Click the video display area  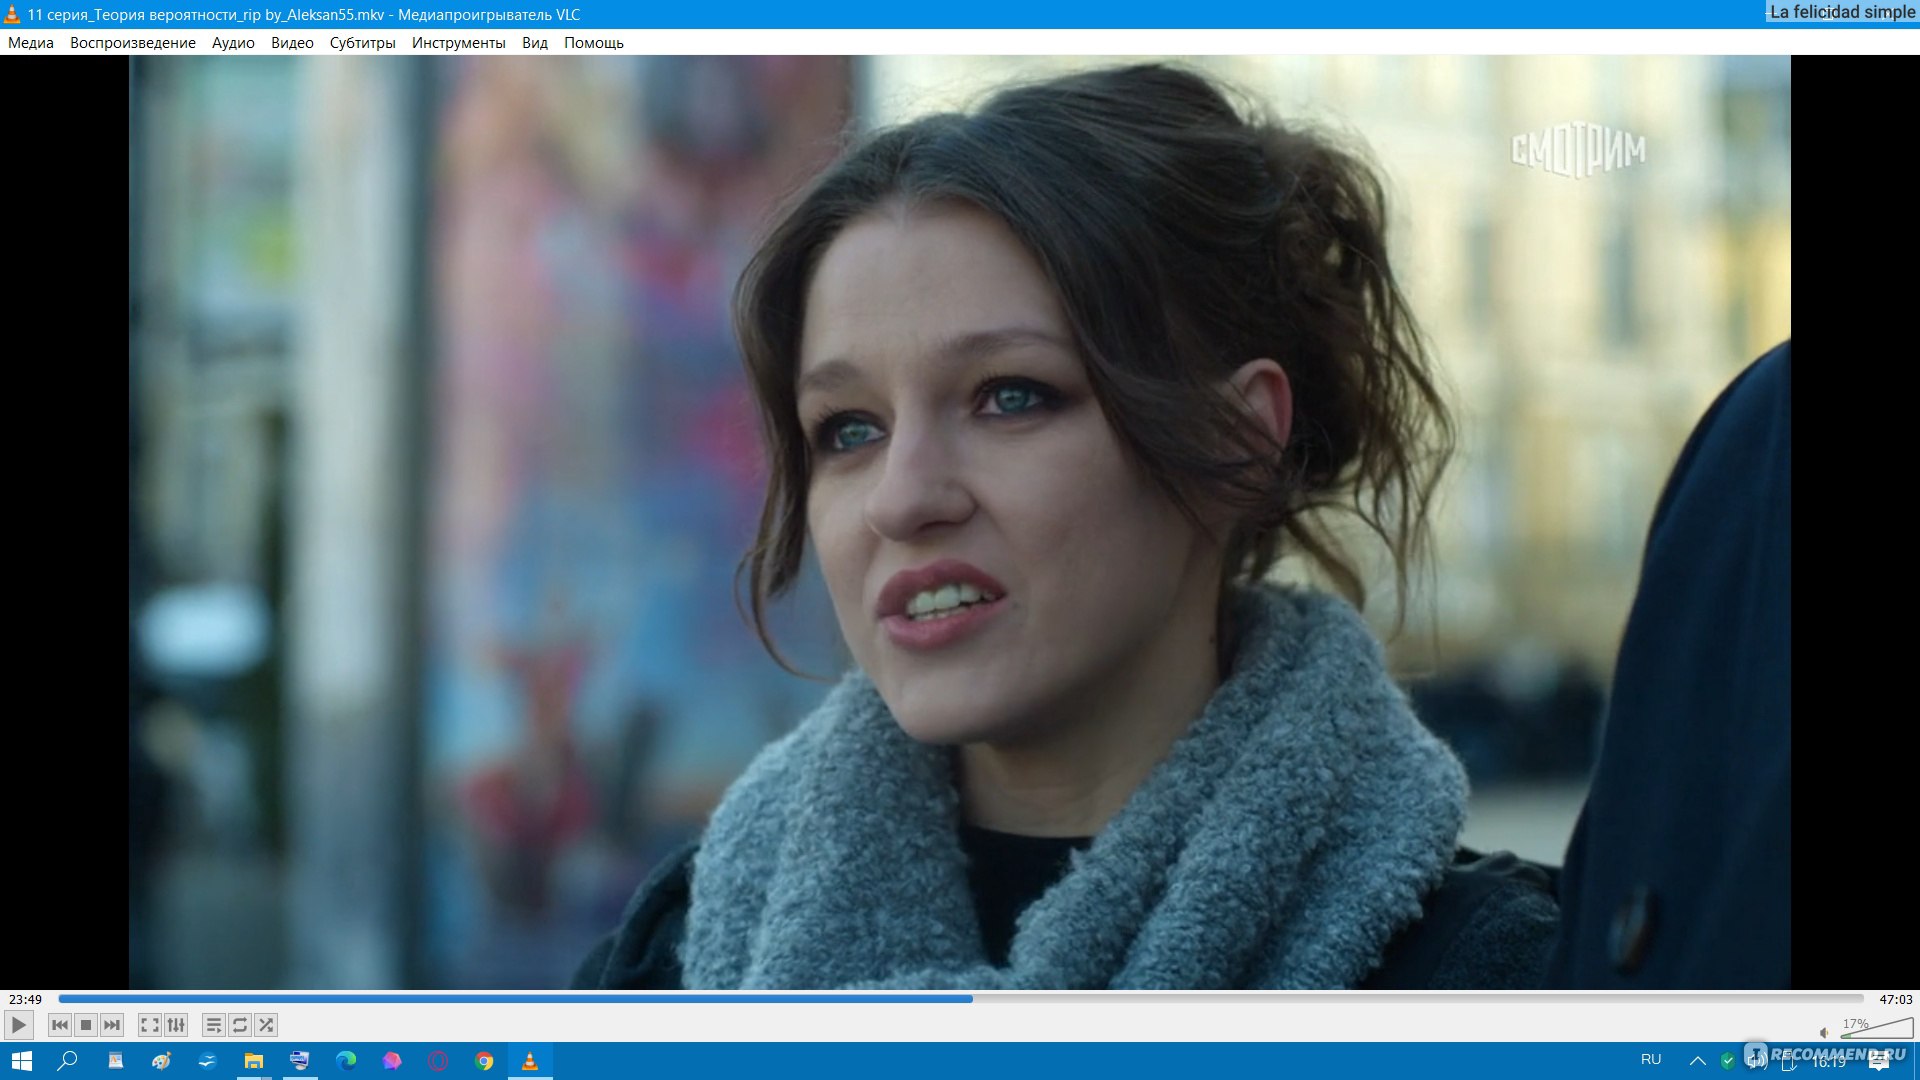(x=960, y=522)
